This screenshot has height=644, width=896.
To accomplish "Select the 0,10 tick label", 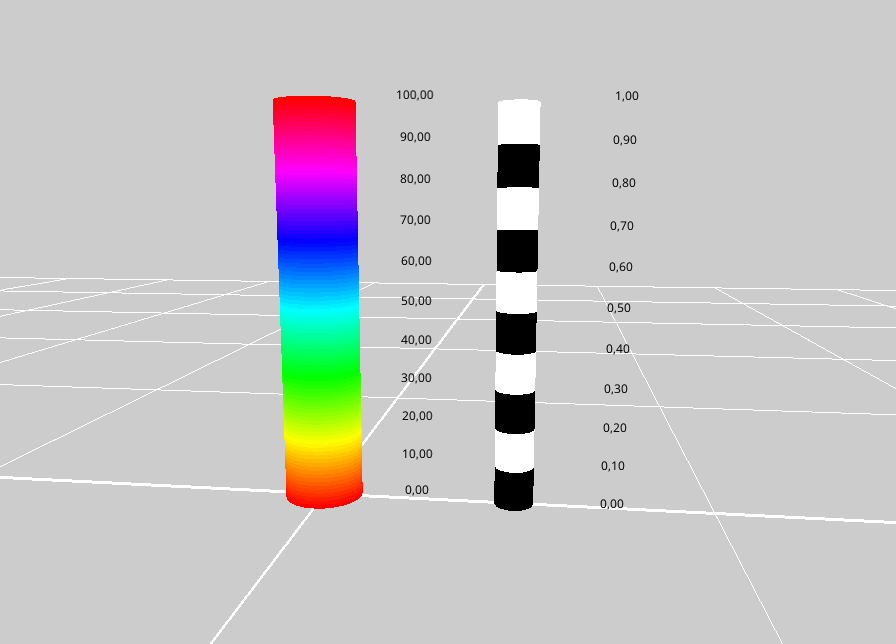I will (613, 466).
